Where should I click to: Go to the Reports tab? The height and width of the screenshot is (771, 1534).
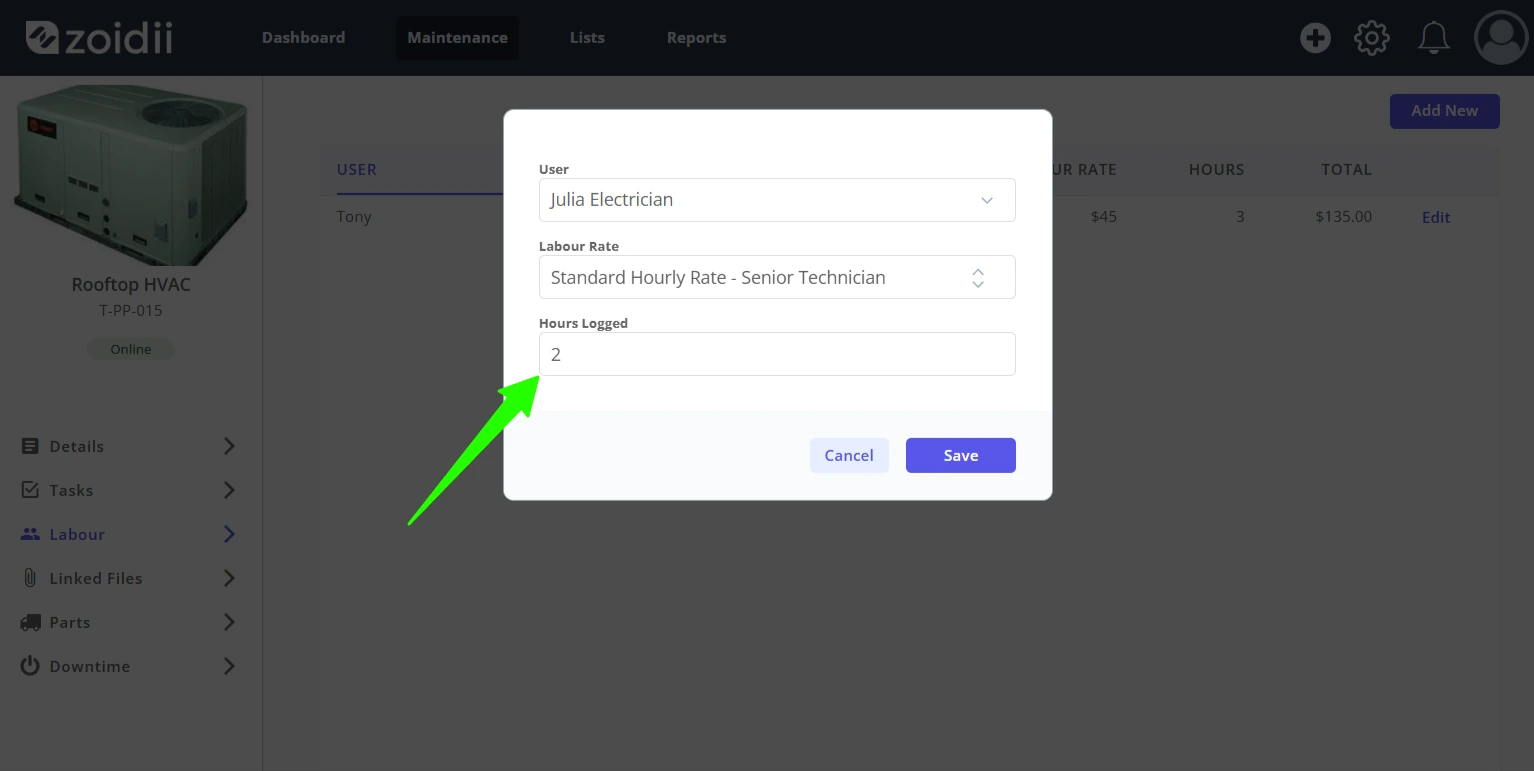point(696,38)
